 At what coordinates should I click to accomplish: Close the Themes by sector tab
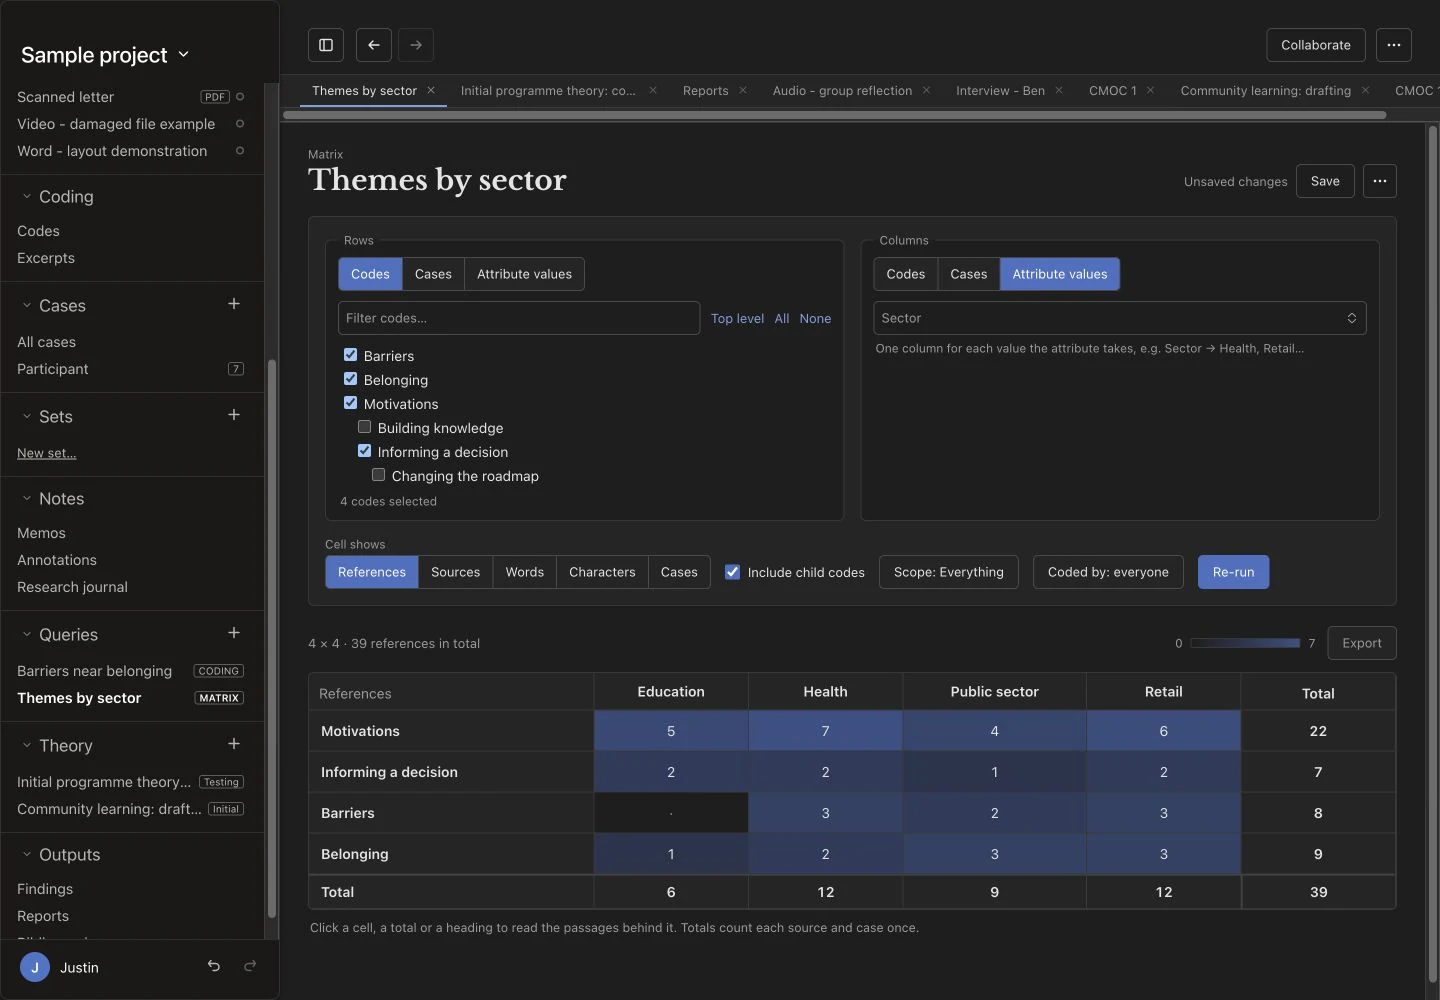431,90
